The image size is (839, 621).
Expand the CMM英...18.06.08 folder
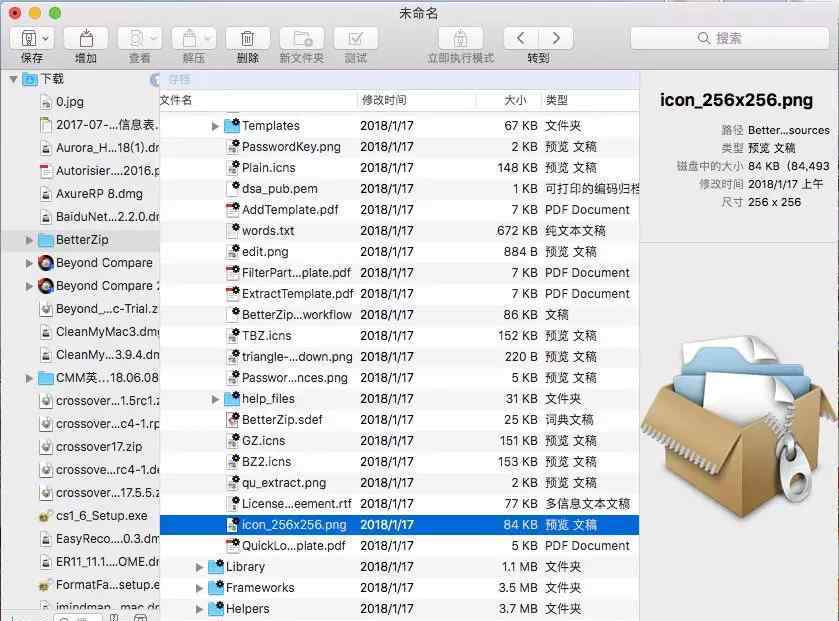pyautogui.click(x=29, y=378)
